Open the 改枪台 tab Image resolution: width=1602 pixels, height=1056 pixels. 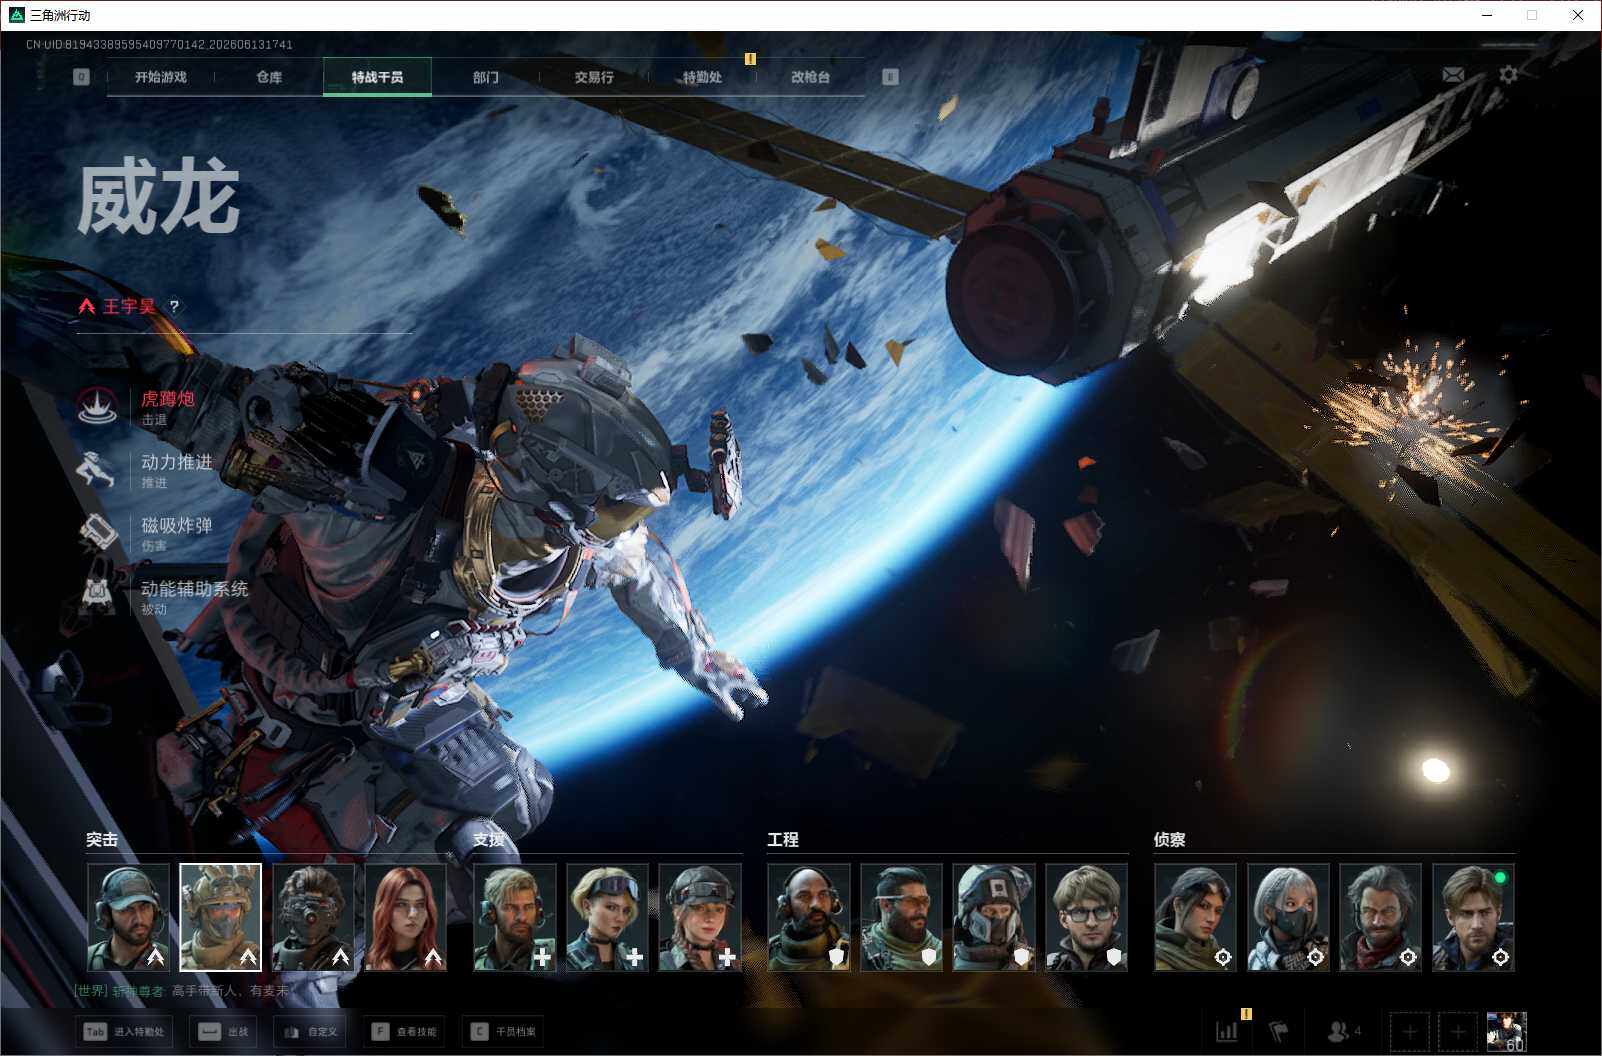[x=810, y=77]
